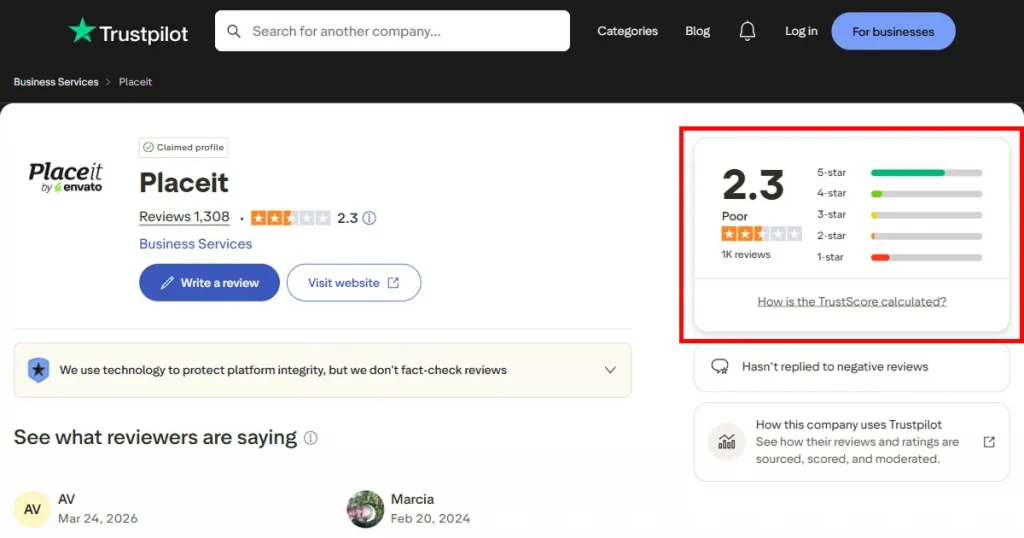This screenshot has width=1024, height=538.
Task: Click the info icon next to 2.3 rating
Action: coord(370,218)
